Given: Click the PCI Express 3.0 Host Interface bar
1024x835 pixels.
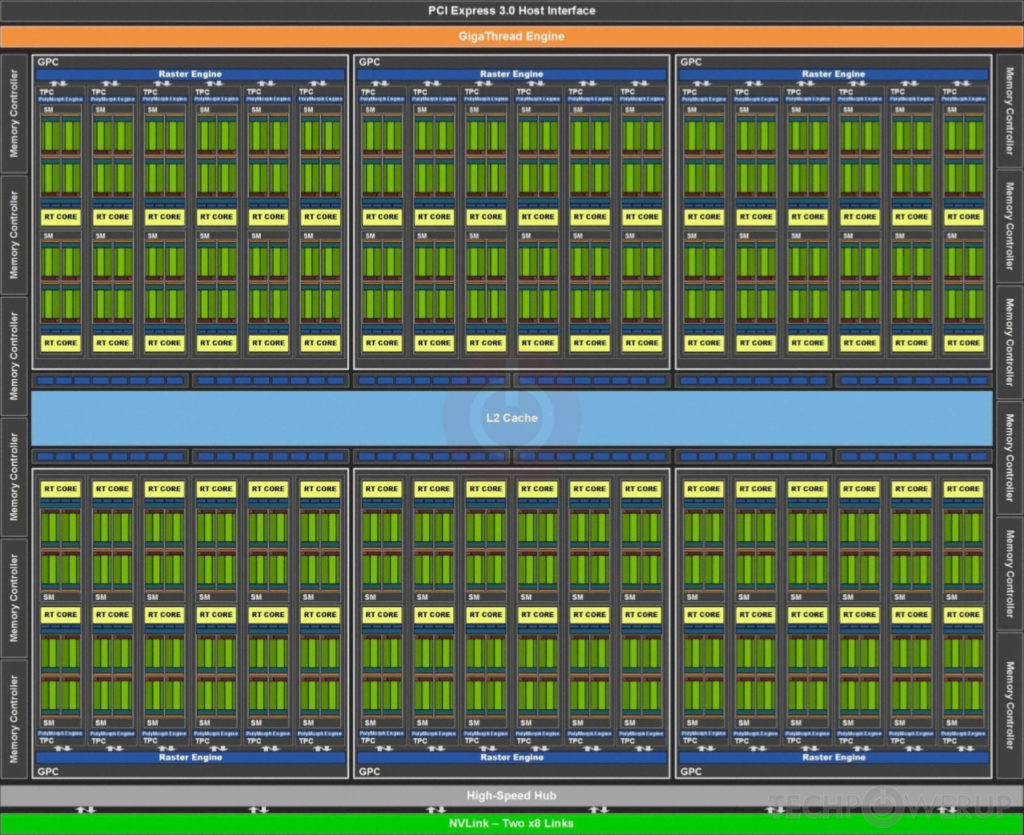Looking at the screenshot, I should [x=512, y=10].
